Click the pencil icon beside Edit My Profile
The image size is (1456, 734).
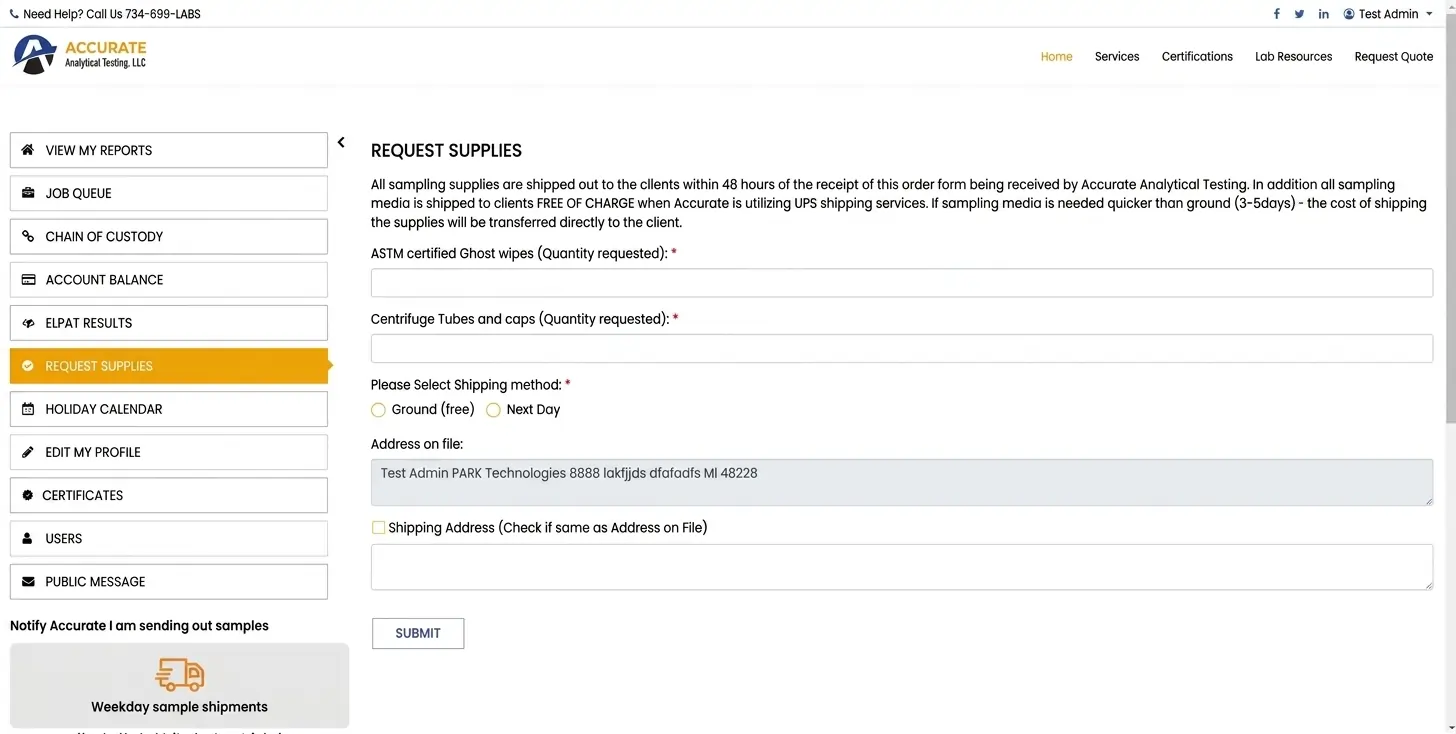[x=28, y=452]
